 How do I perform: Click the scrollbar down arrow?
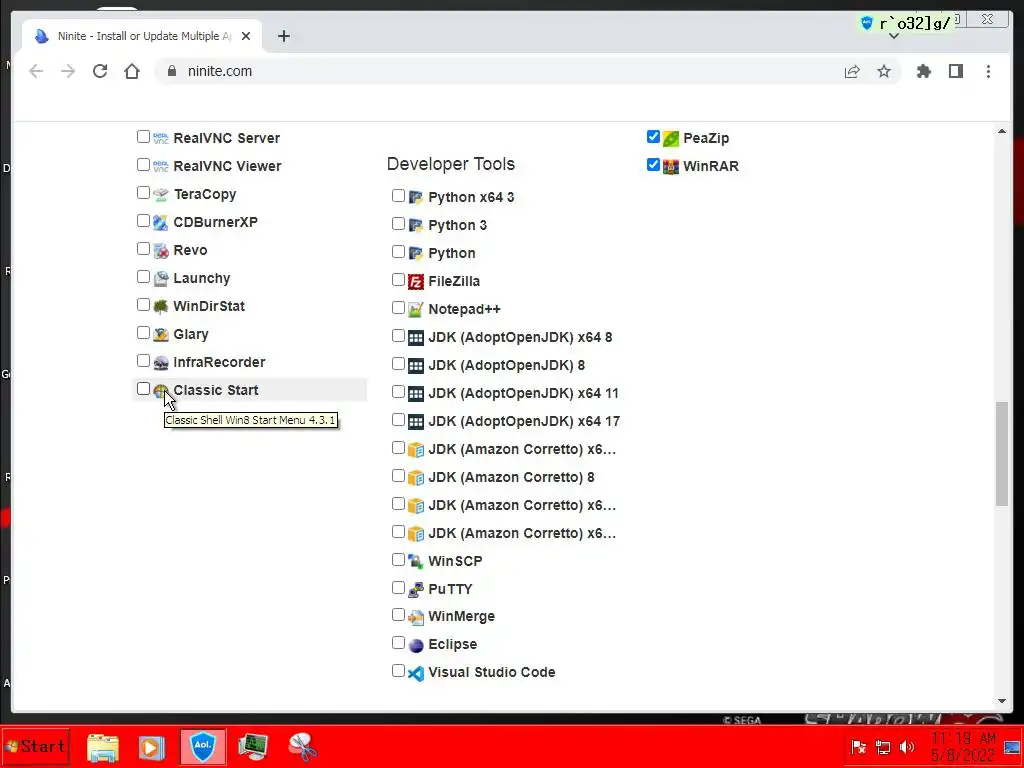tap(1002, 701)
